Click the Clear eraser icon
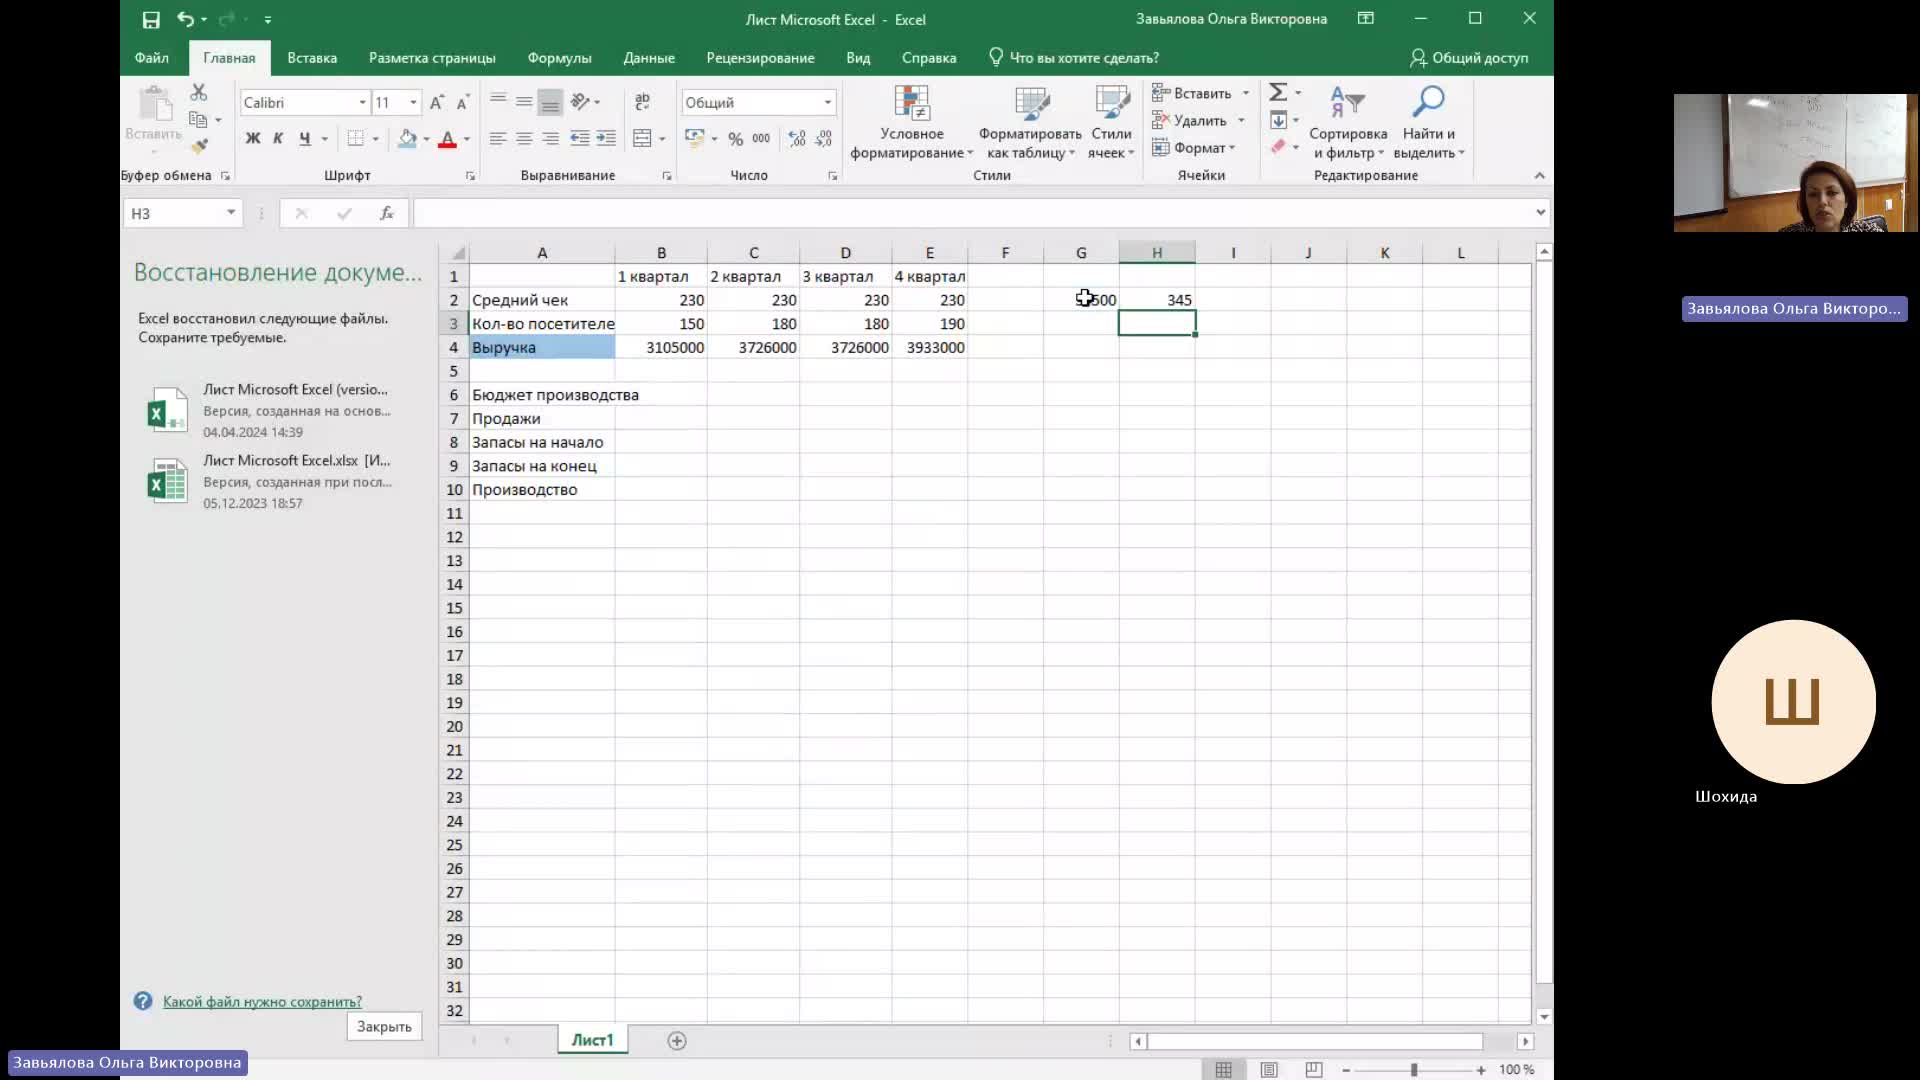 (1278, 147)
